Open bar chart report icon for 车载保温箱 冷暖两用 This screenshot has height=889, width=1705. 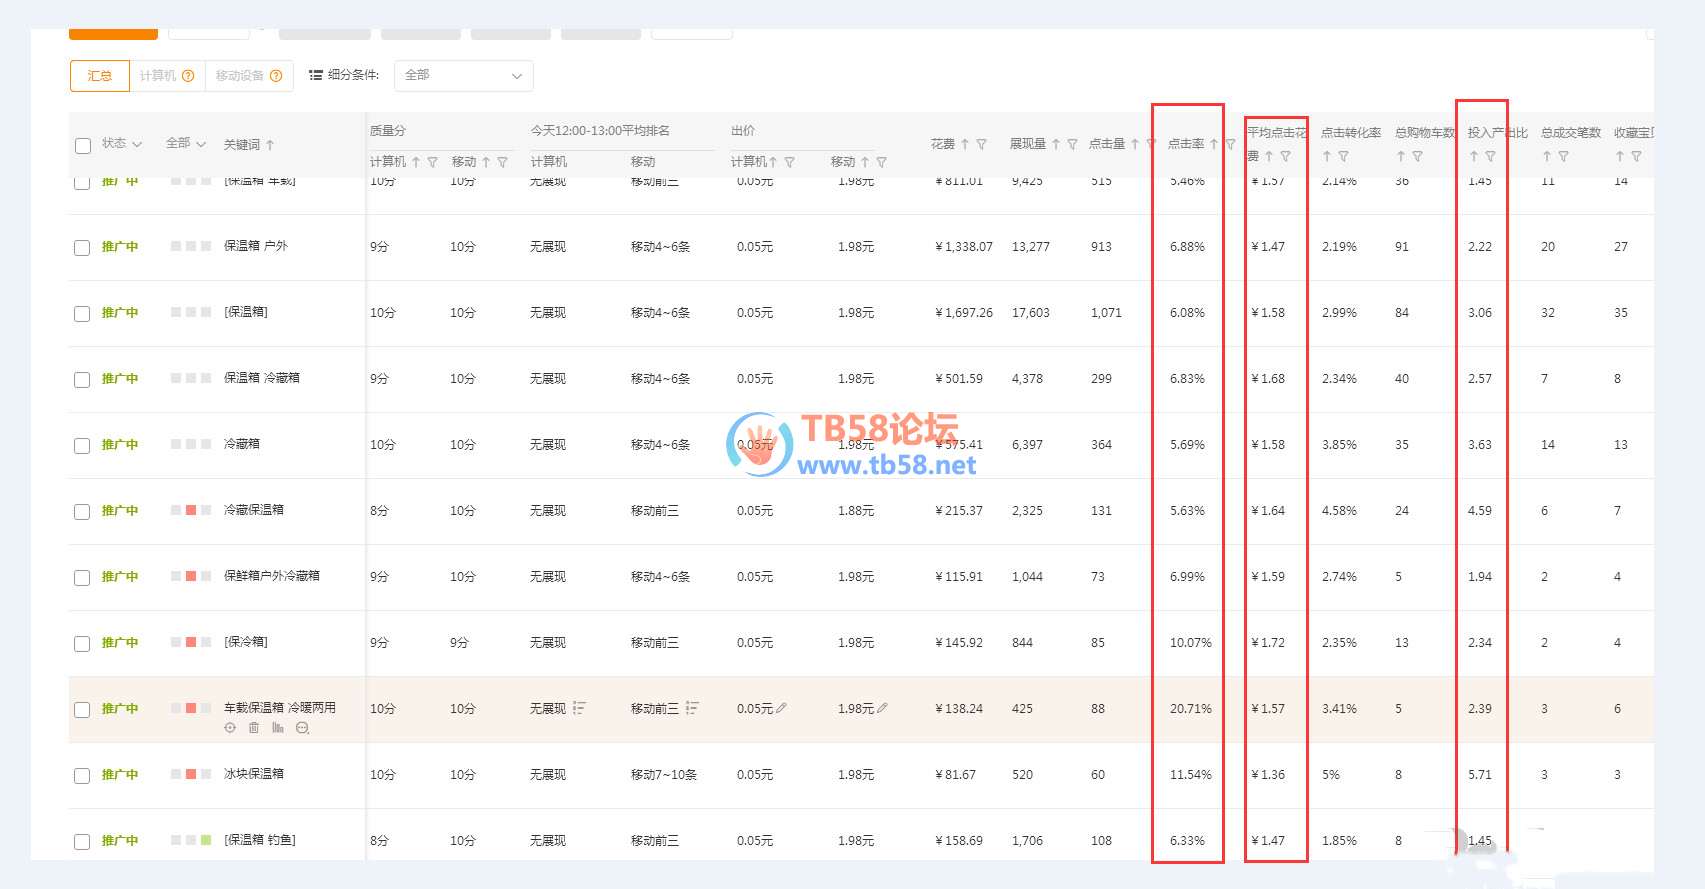pos(278,728)
